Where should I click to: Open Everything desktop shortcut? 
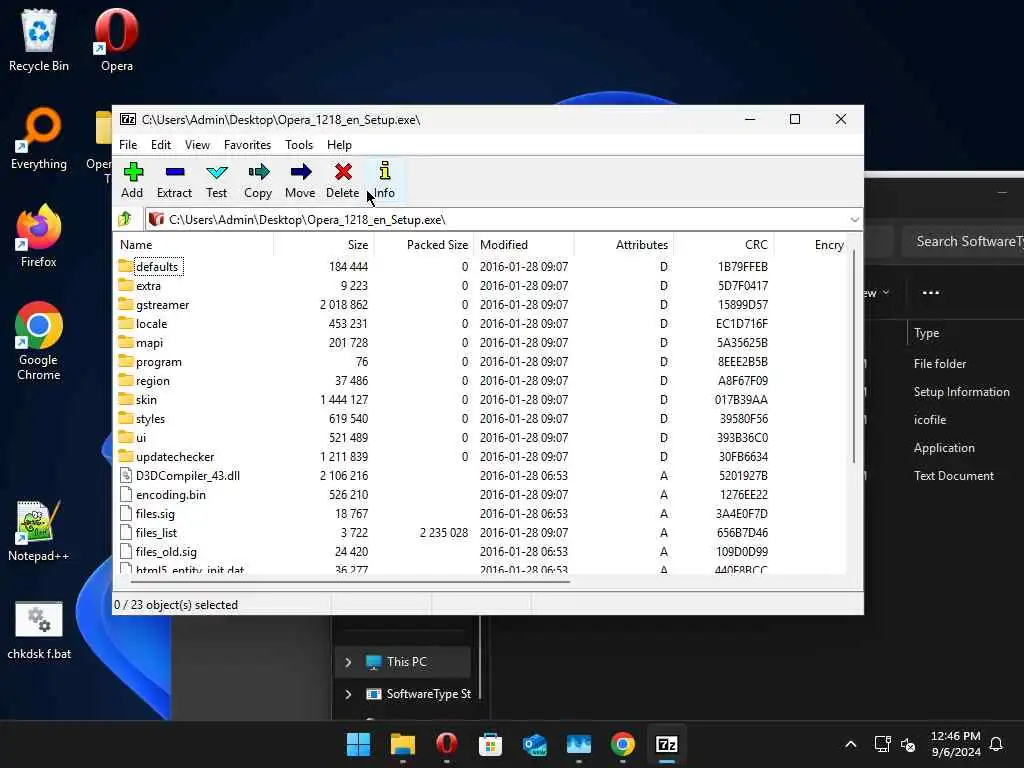[39, 138]
